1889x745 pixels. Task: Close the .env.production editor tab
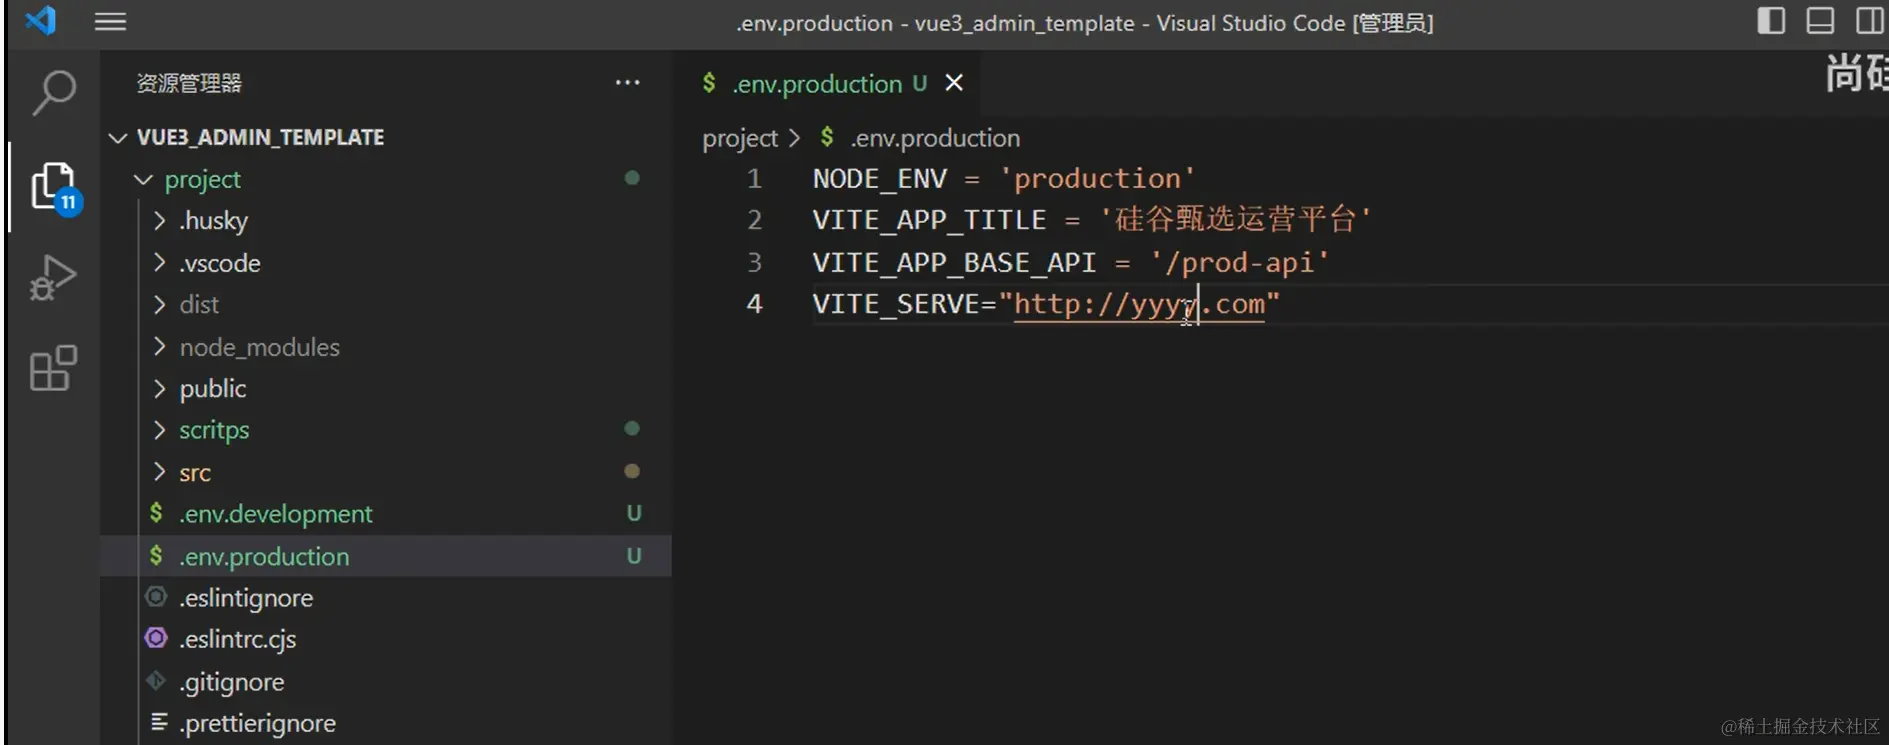[x=954, y=83]
